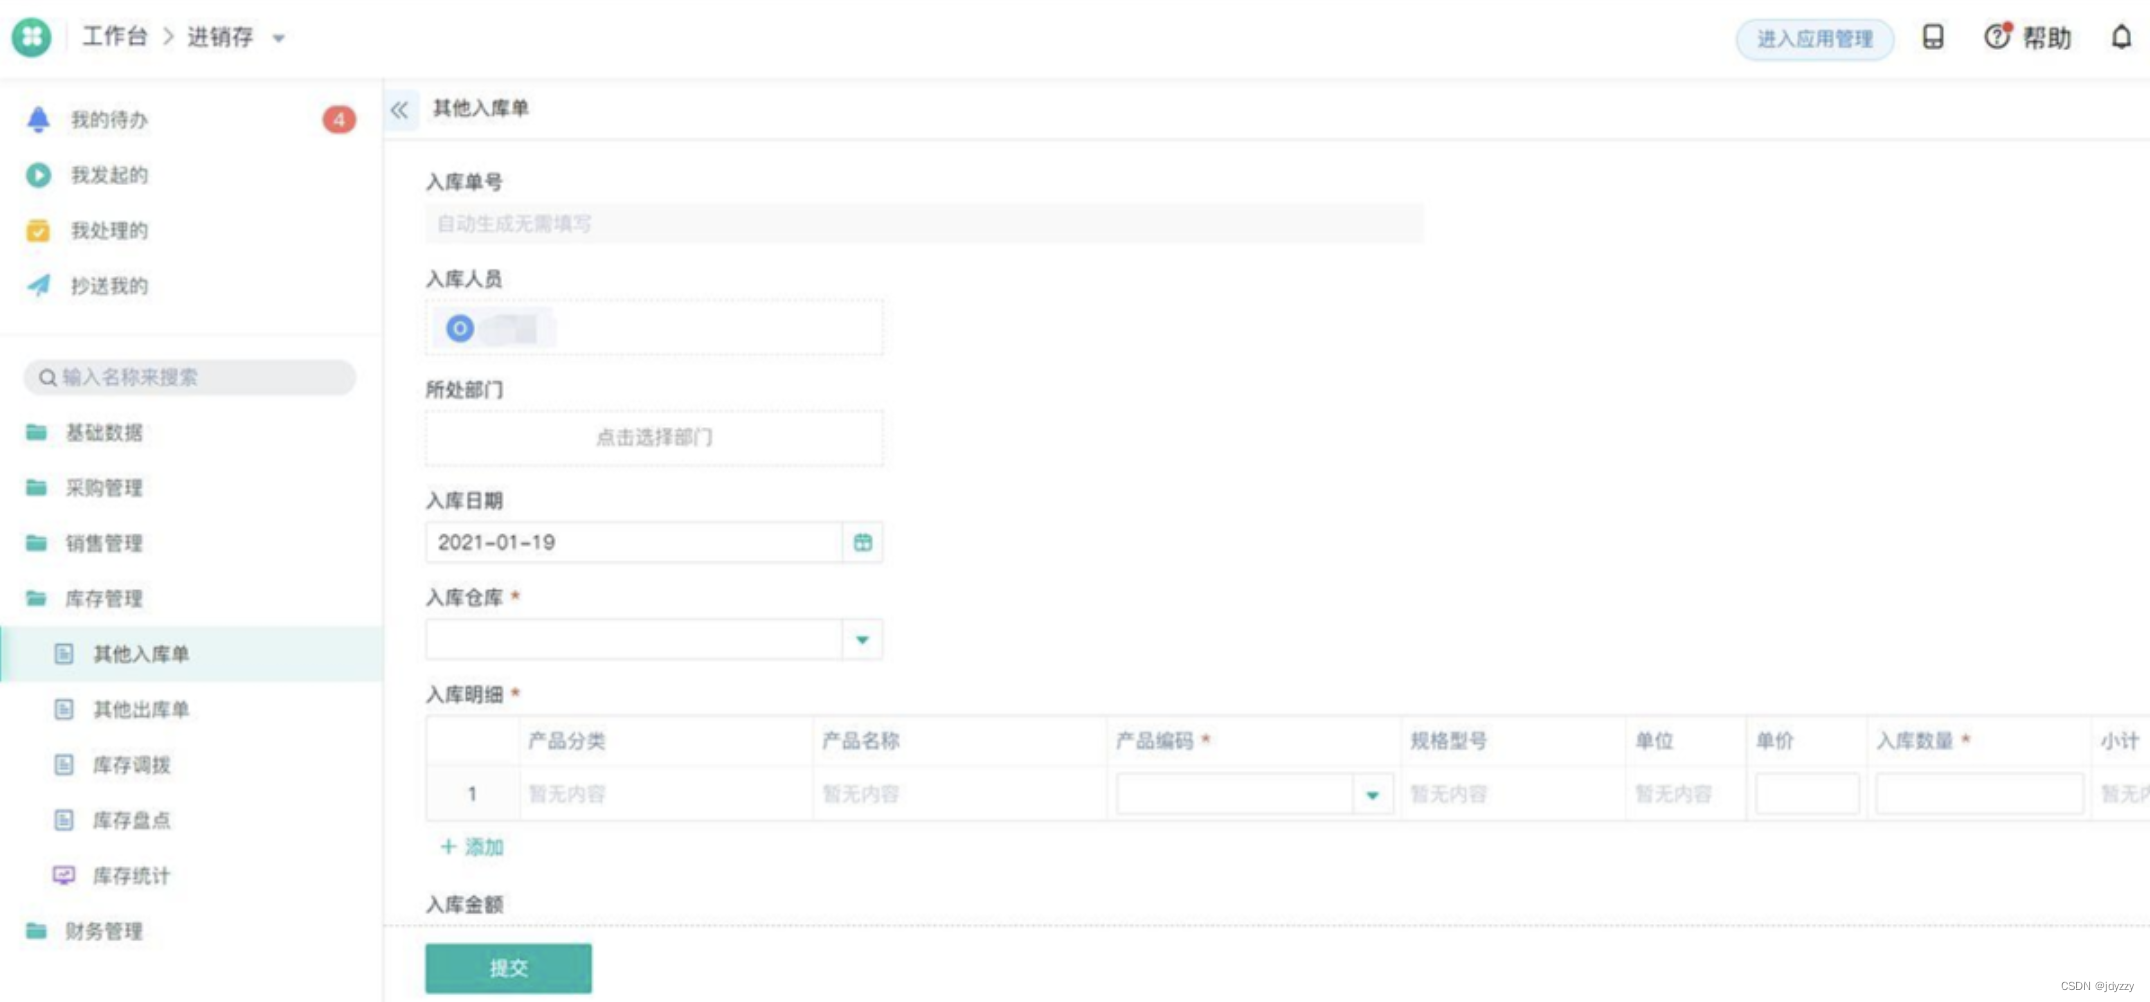Image resolution: width=2150 pixels, height=1002 pixels.
Task: Click 添加 to add a detail row
Action: tap(472, 847)
